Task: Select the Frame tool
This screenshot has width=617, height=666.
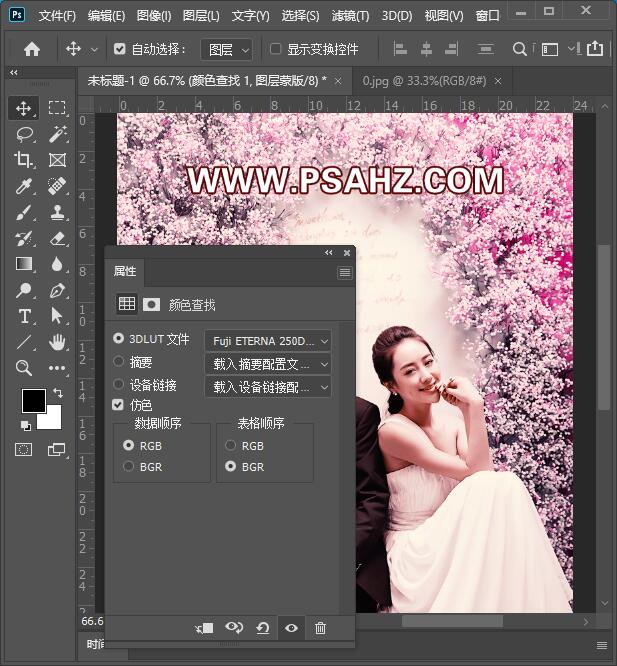Action: click(57, 160)
